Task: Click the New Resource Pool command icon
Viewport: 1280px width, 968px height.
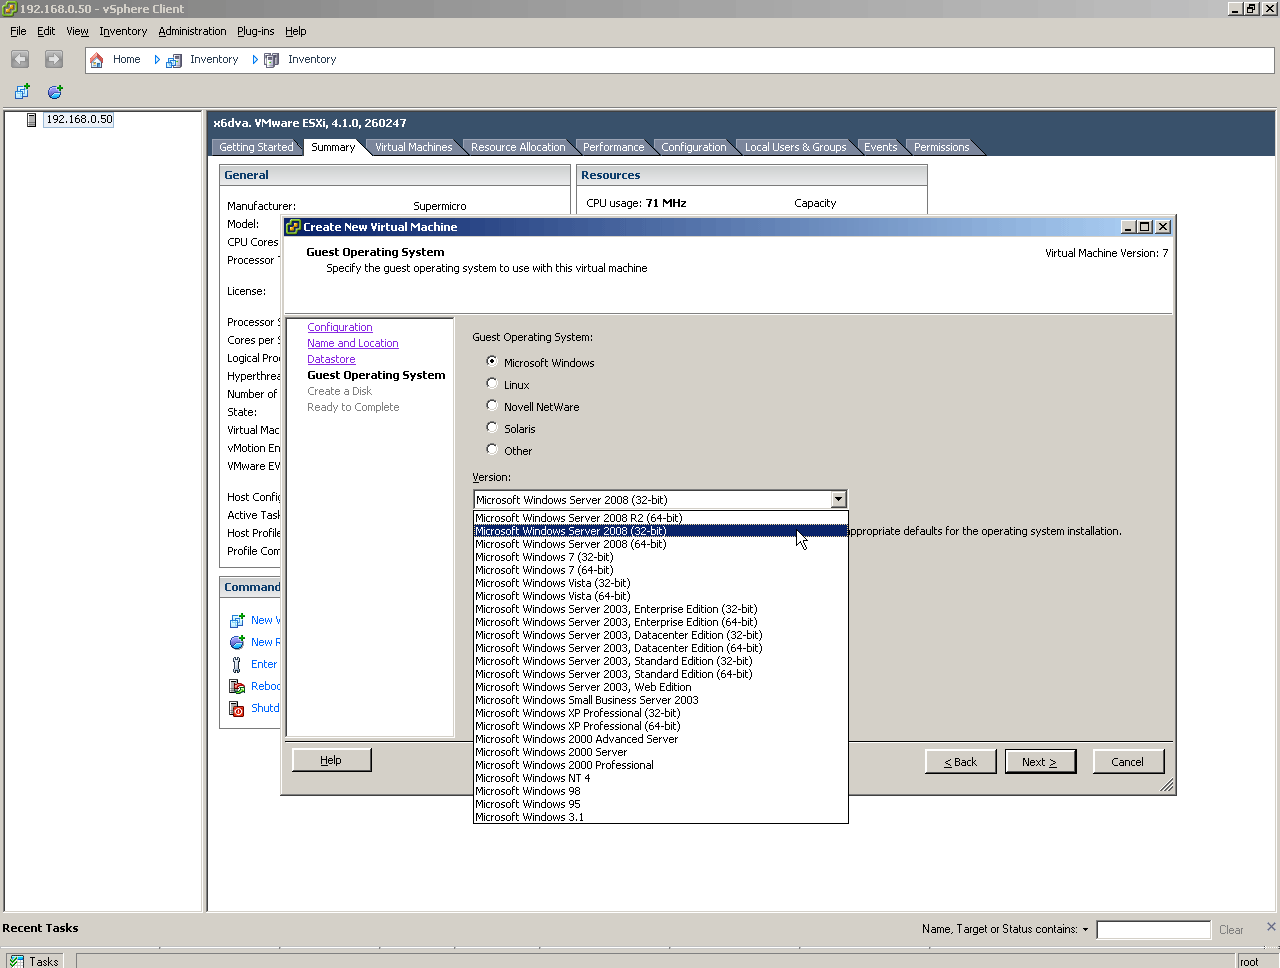Action: [x=237, y=643]
